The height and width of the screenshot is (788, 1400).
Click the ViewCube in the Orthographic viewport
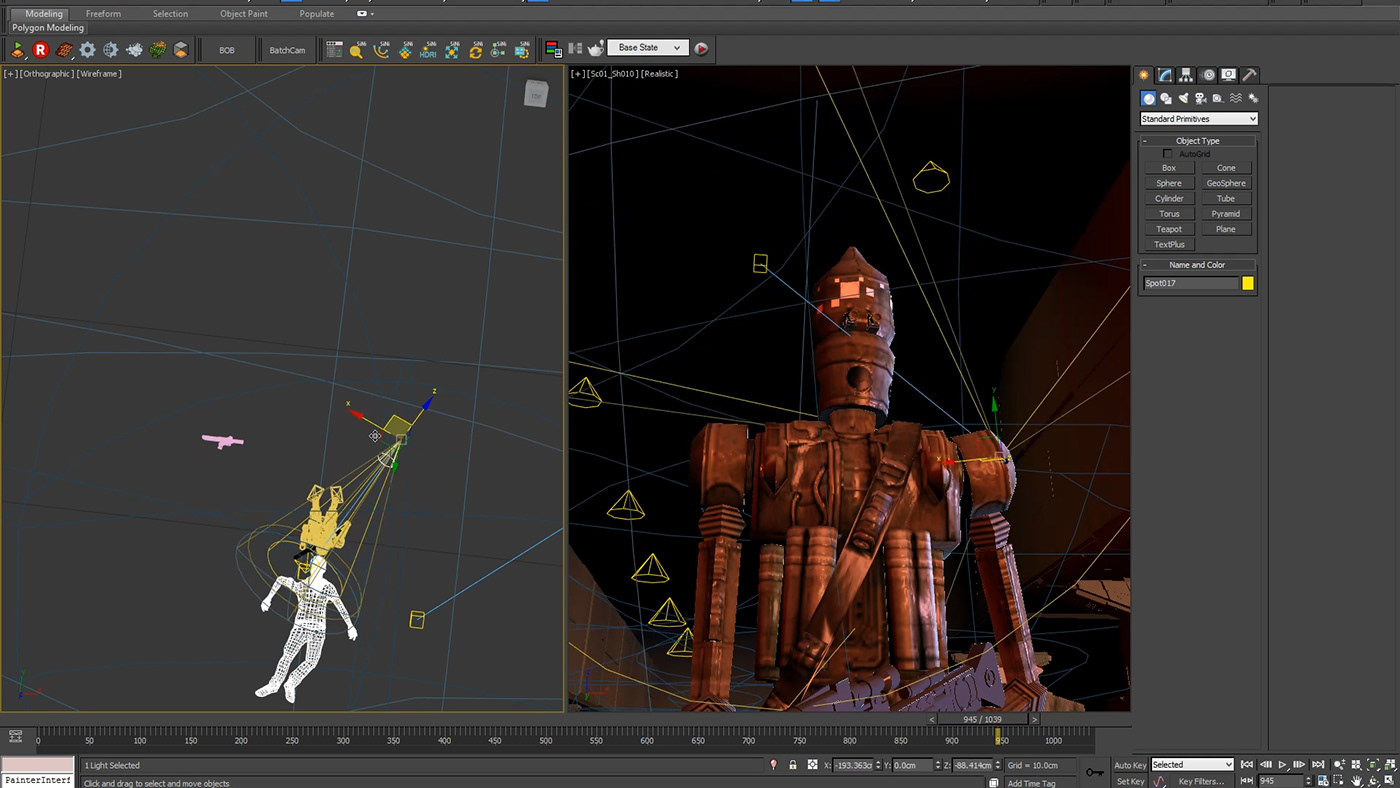536,94
